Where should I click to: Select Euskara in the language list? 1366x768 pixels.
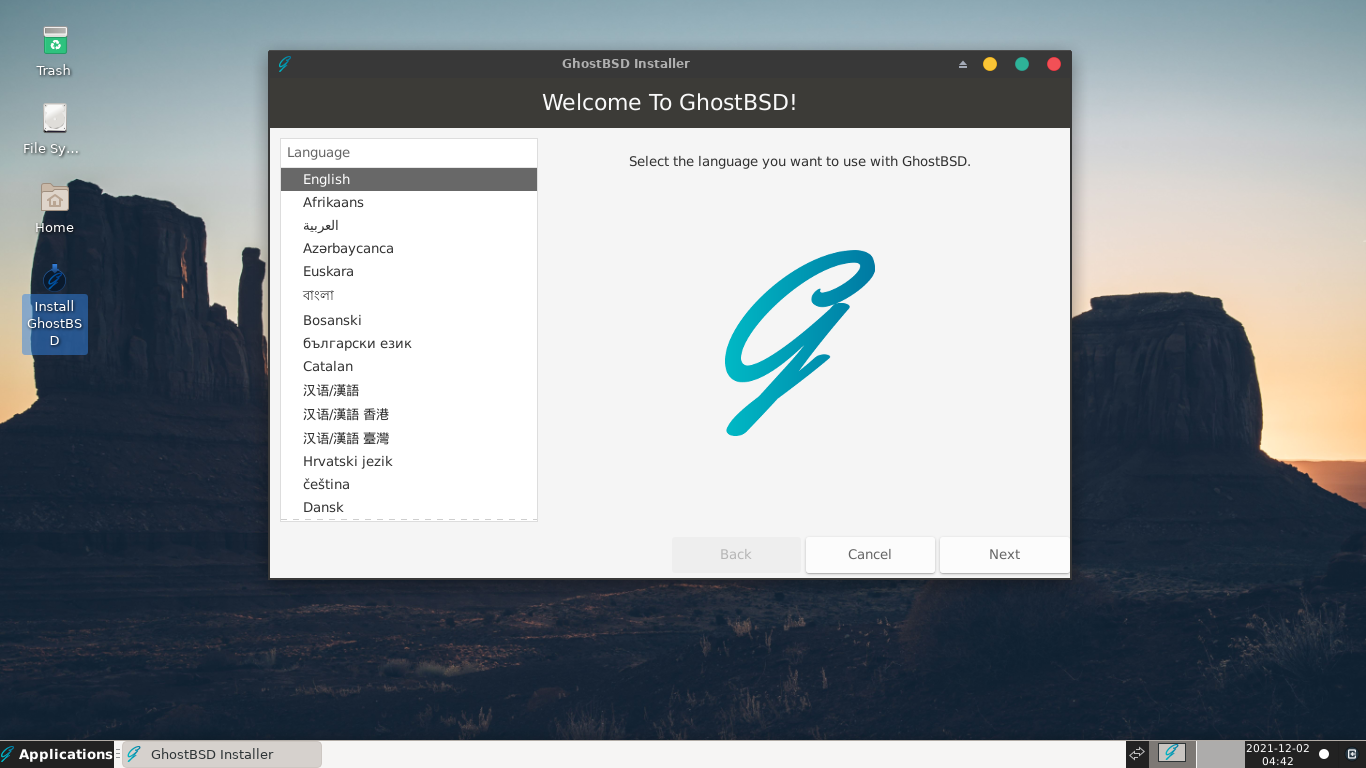[409, 272]
